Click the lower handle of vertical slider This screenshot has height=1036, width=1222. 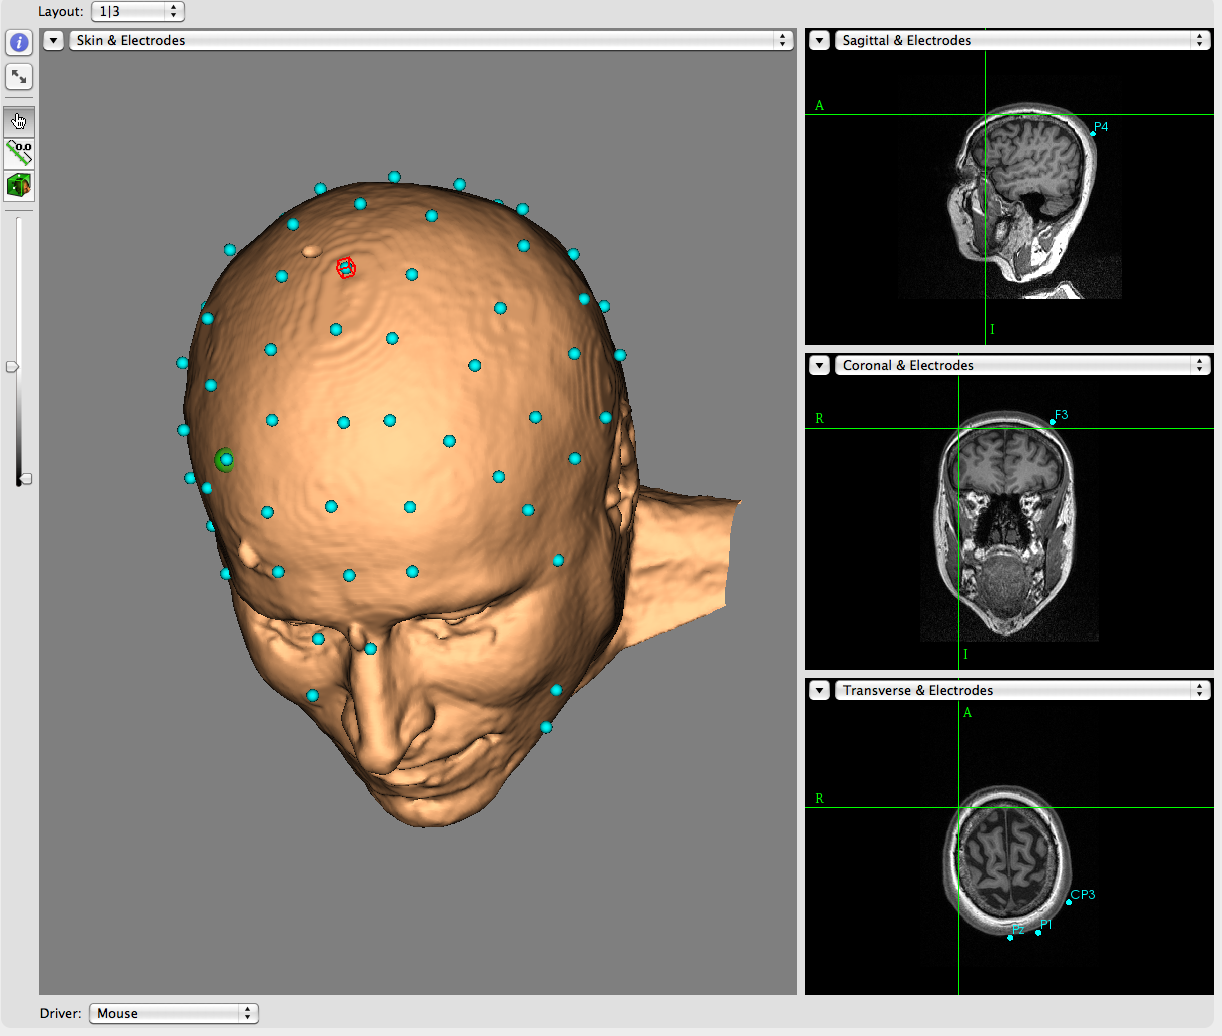25,479
